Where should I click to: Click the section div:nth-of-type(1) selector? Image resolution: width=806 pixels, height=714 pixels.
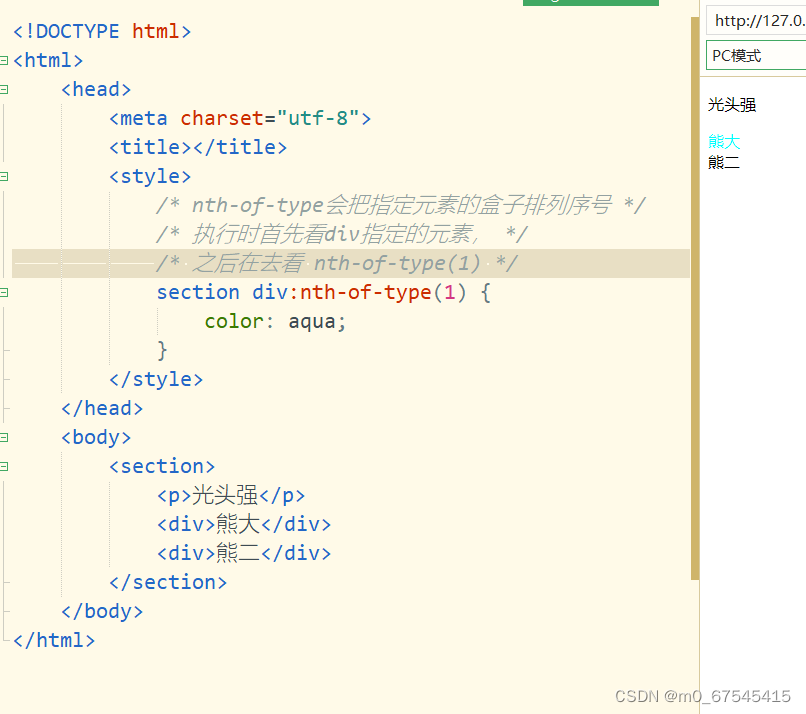[320, 292]
